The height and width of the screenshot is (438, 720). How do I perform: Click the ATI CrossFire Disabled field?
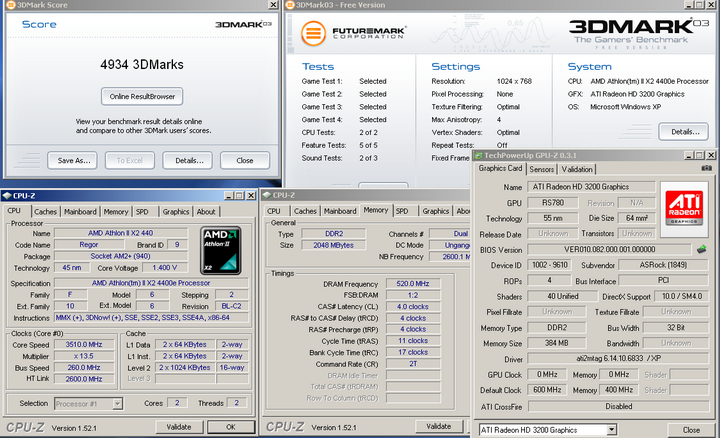(x=619, y=406)
